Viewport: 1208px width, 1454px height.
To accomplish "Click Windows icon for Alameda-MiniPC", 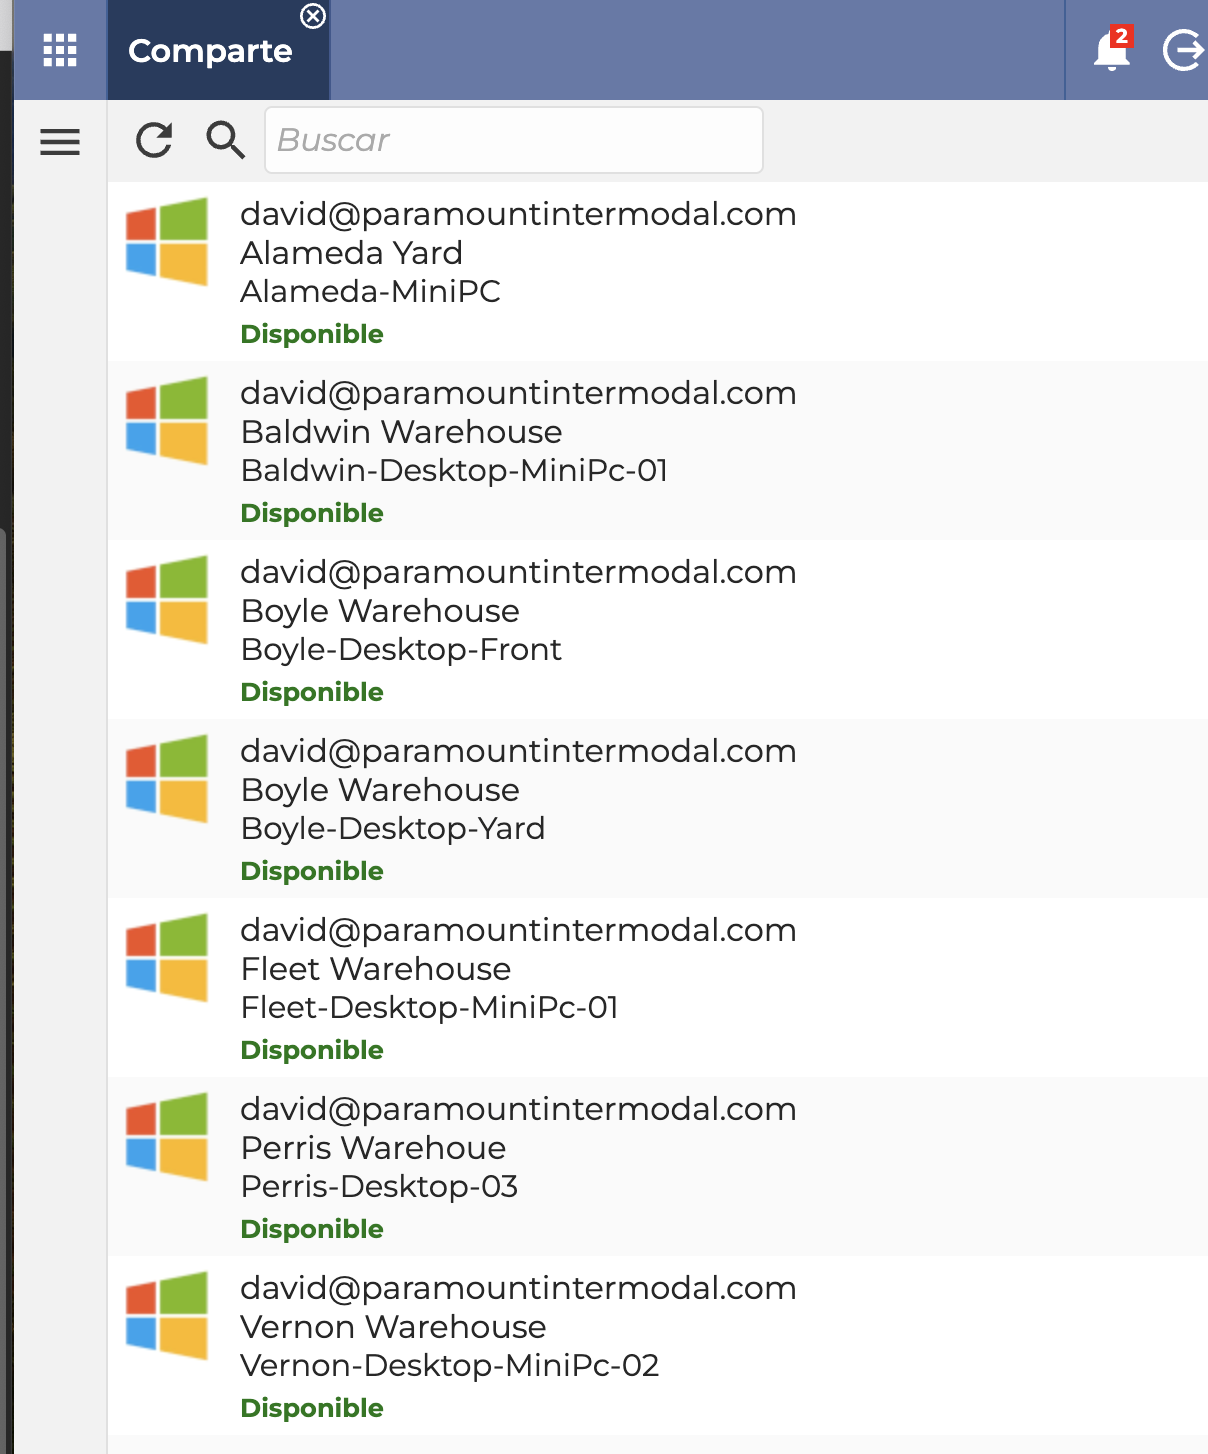I will click(x=167, y=242).
